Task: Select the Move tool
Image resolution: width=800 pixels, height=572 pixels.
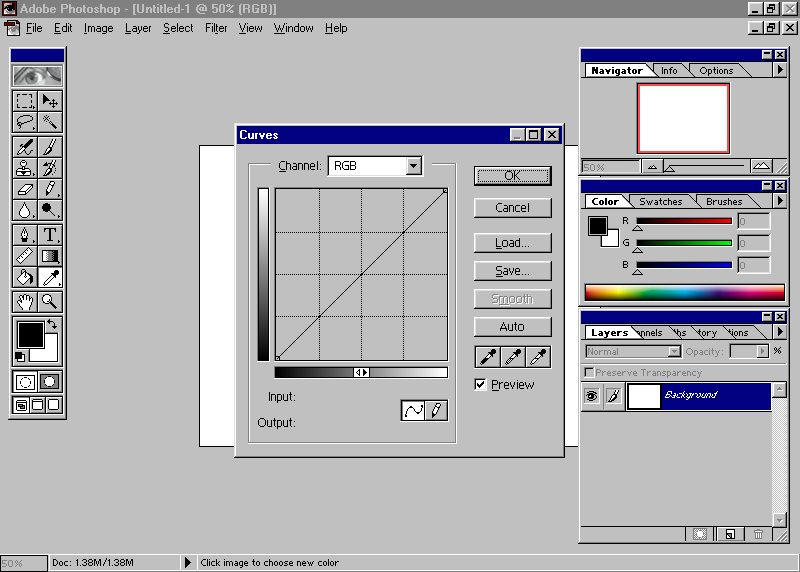Action: (x=50, y=101)
